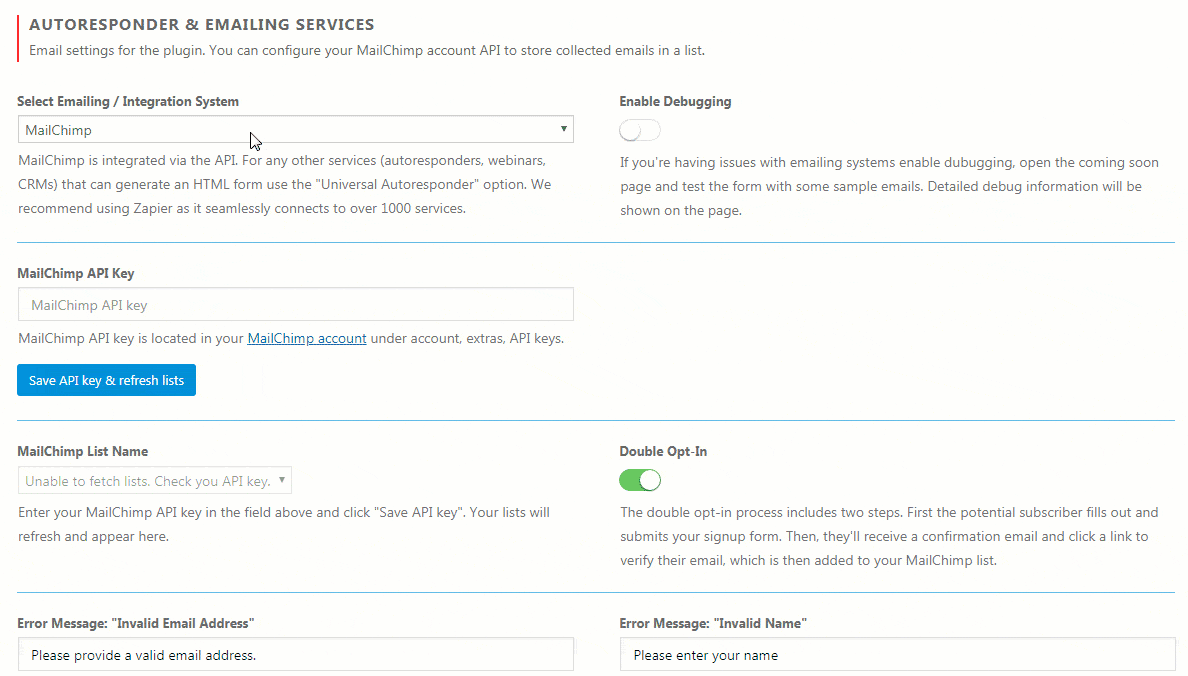Click Save API key & refresh lists button
This screenshot has height=676, width=1188.
pos(106,380)
